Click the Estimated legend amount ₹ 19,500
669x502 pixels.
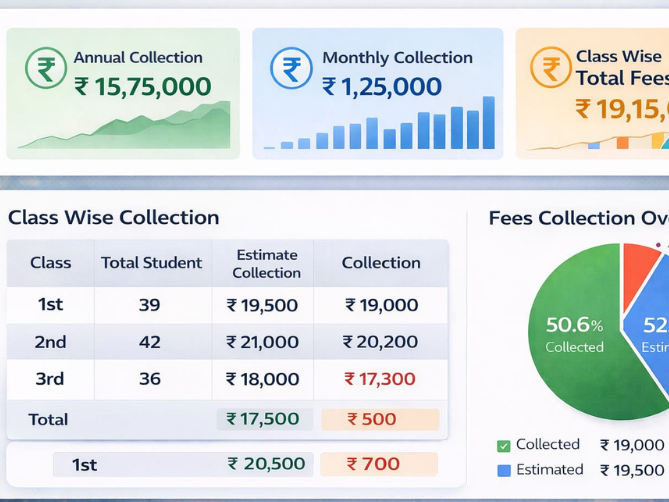tap(632, 470)
